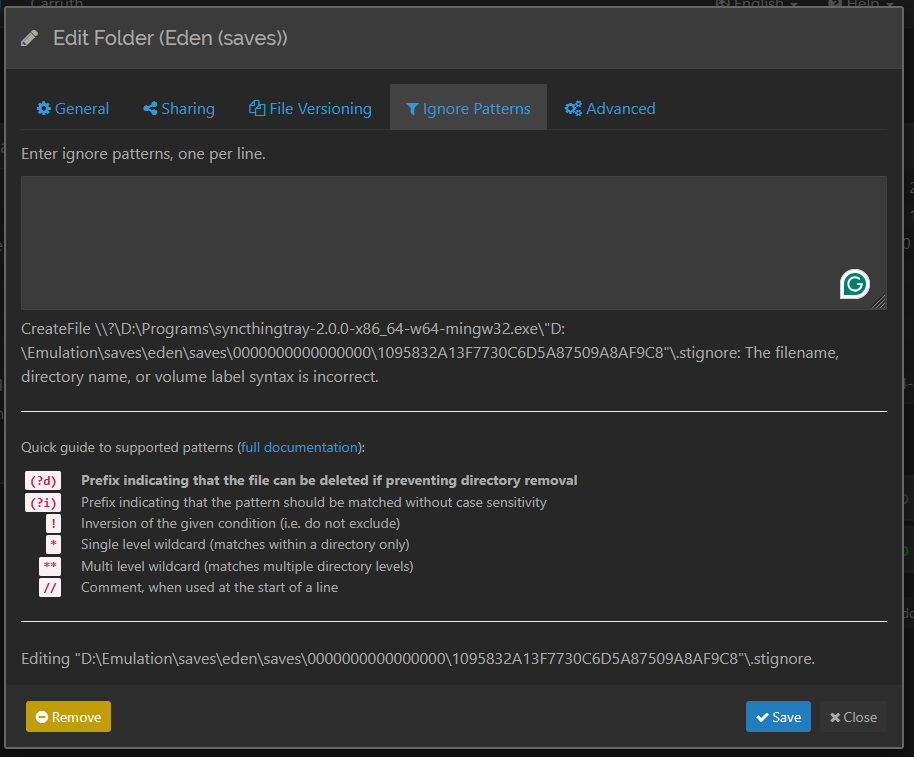The height and width of the screenshot is (757, 914).
Task: Click the gears icon on Advanced tab
Action: pos(573,108)
